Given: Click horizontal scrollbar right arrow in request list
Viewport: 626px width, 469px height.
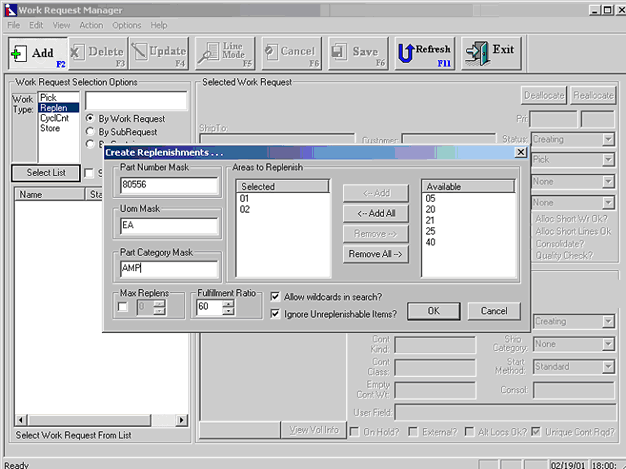Looking at the screenshot, I should pyautogui.click(x=182, y=420).
